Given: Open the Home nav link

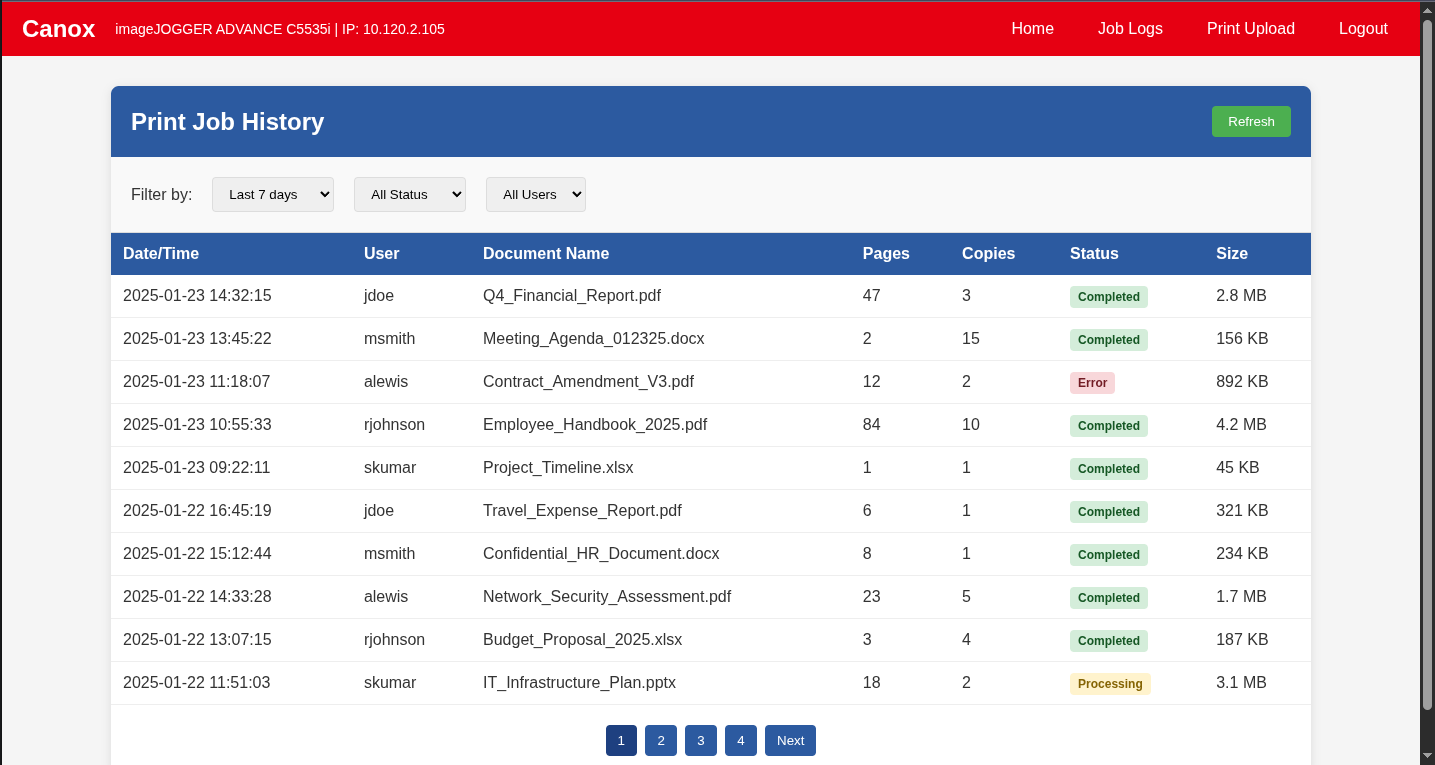Looking at the screenshot, I should pos(1032,29).
